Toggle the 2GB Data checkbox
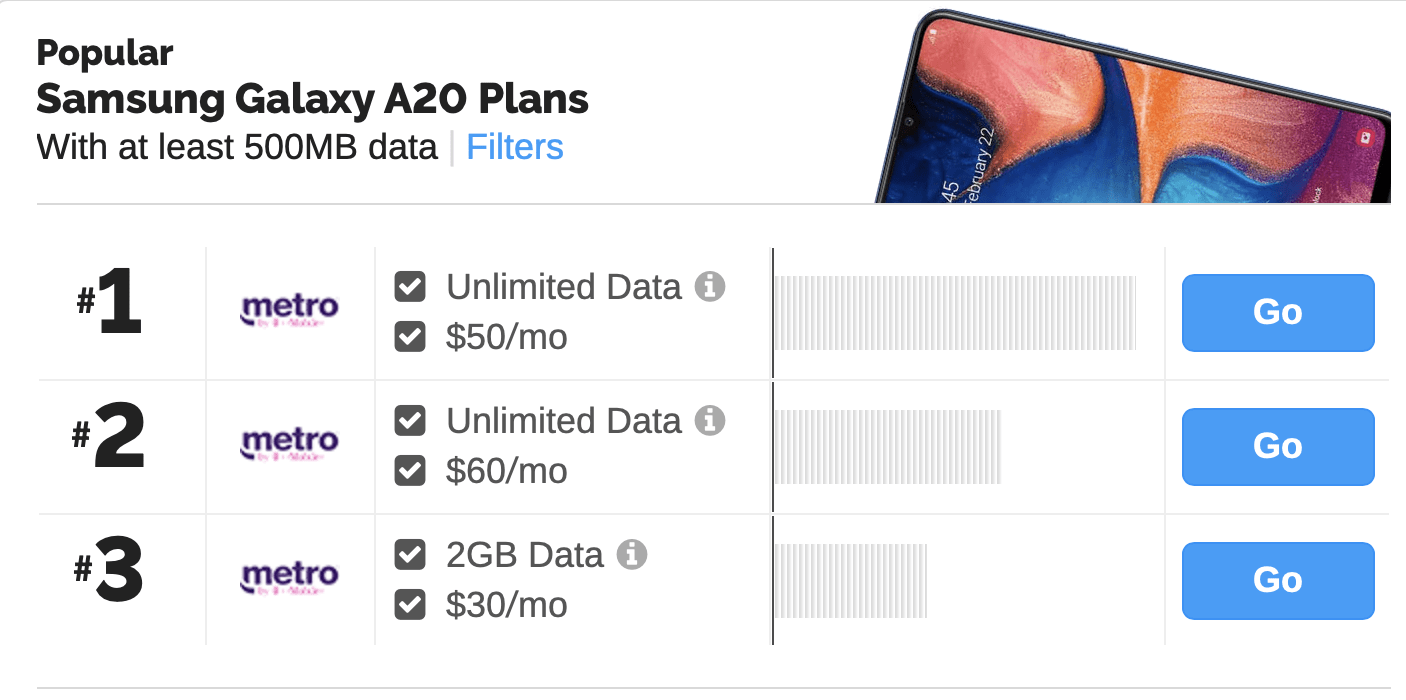 410,554
